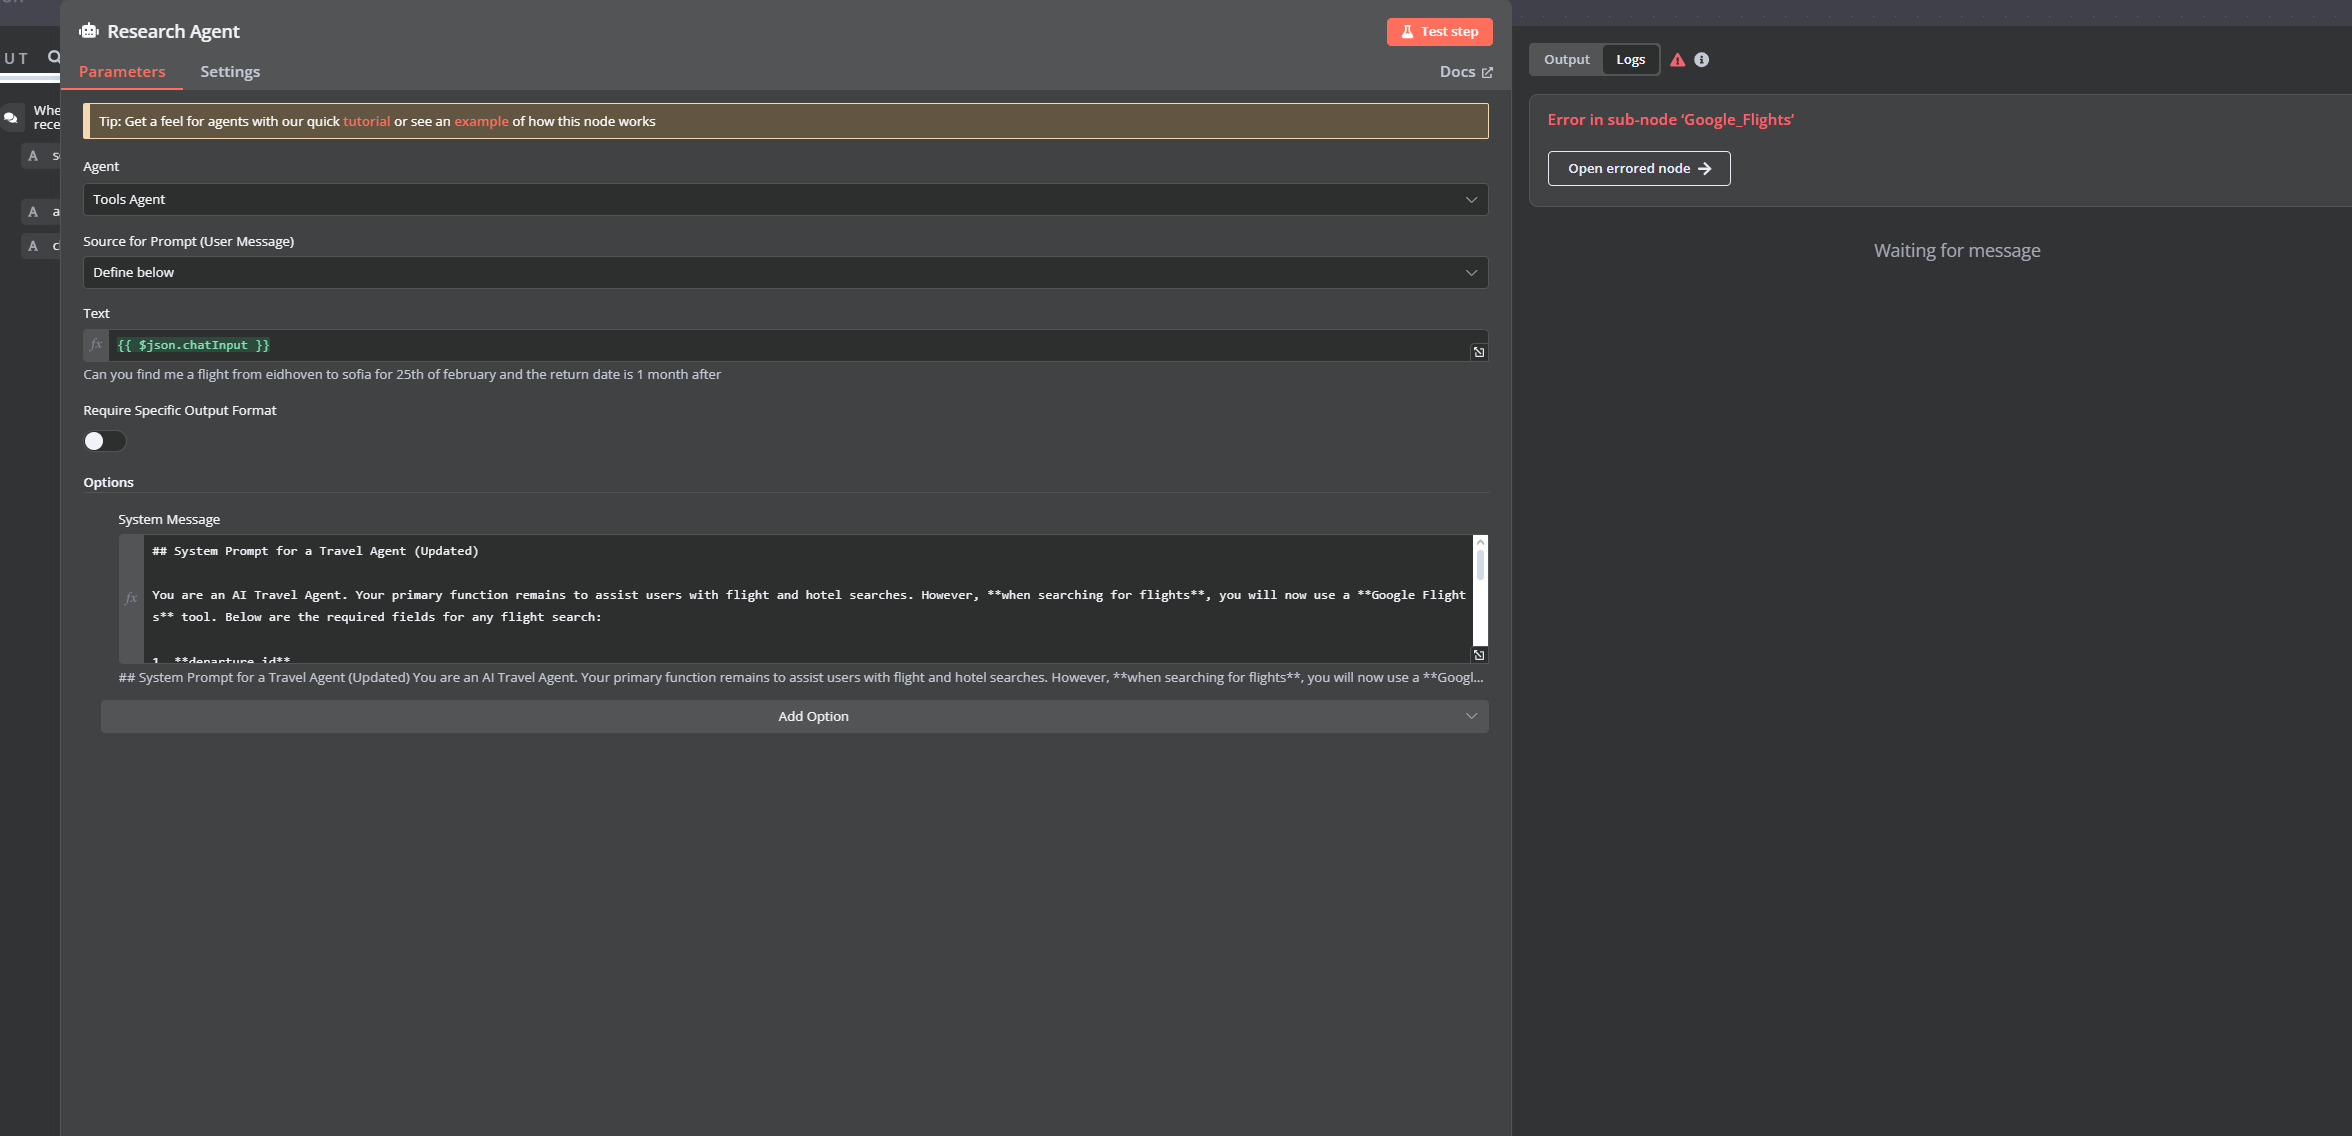Click the search icon in left panel
Screen dimensions: 2352x1136
click(54, 58)
